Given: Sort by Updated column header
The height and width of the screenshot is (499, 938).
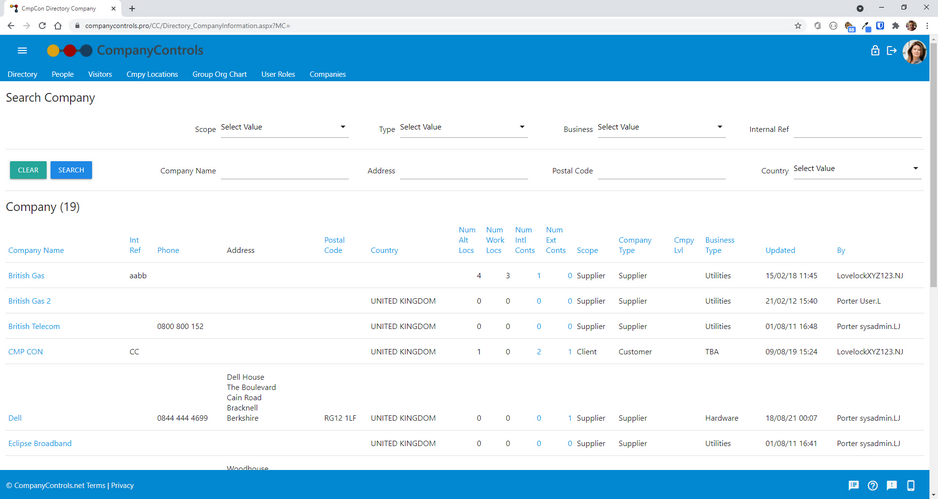Looking at the screenshot, I should point(780,250).
